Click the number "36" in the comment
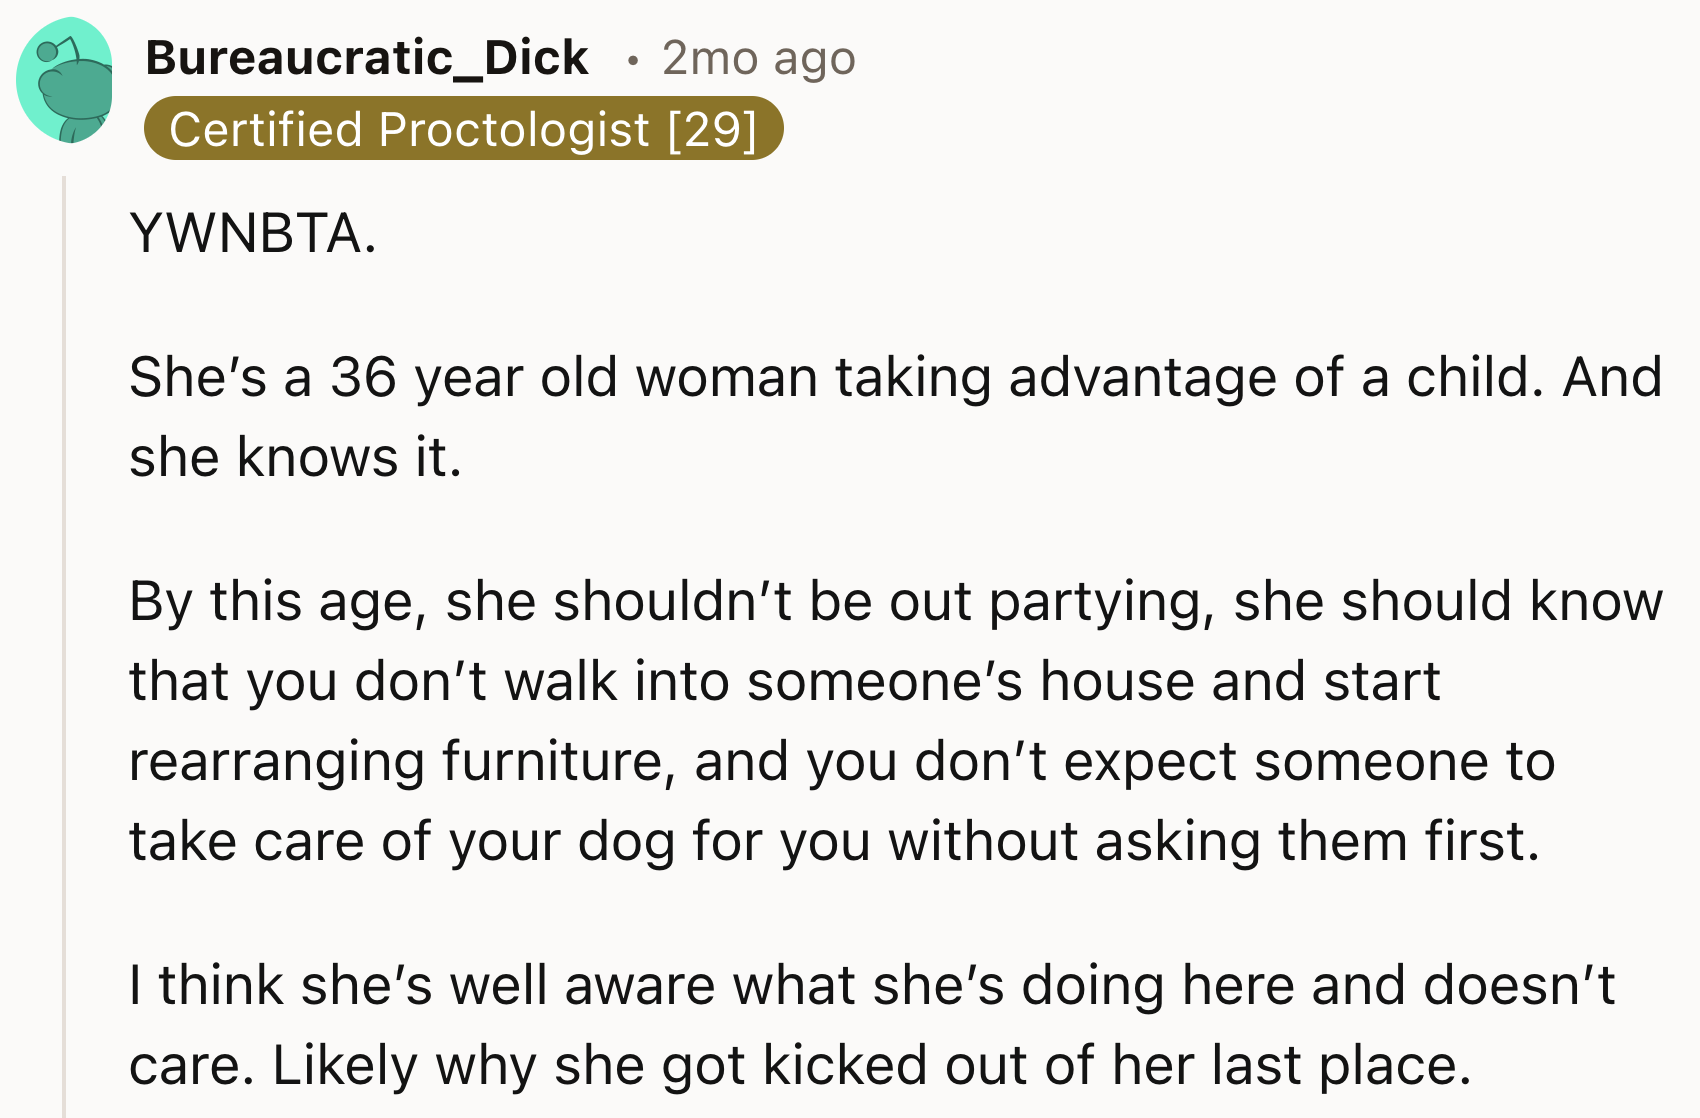 (x=363, y=378)
